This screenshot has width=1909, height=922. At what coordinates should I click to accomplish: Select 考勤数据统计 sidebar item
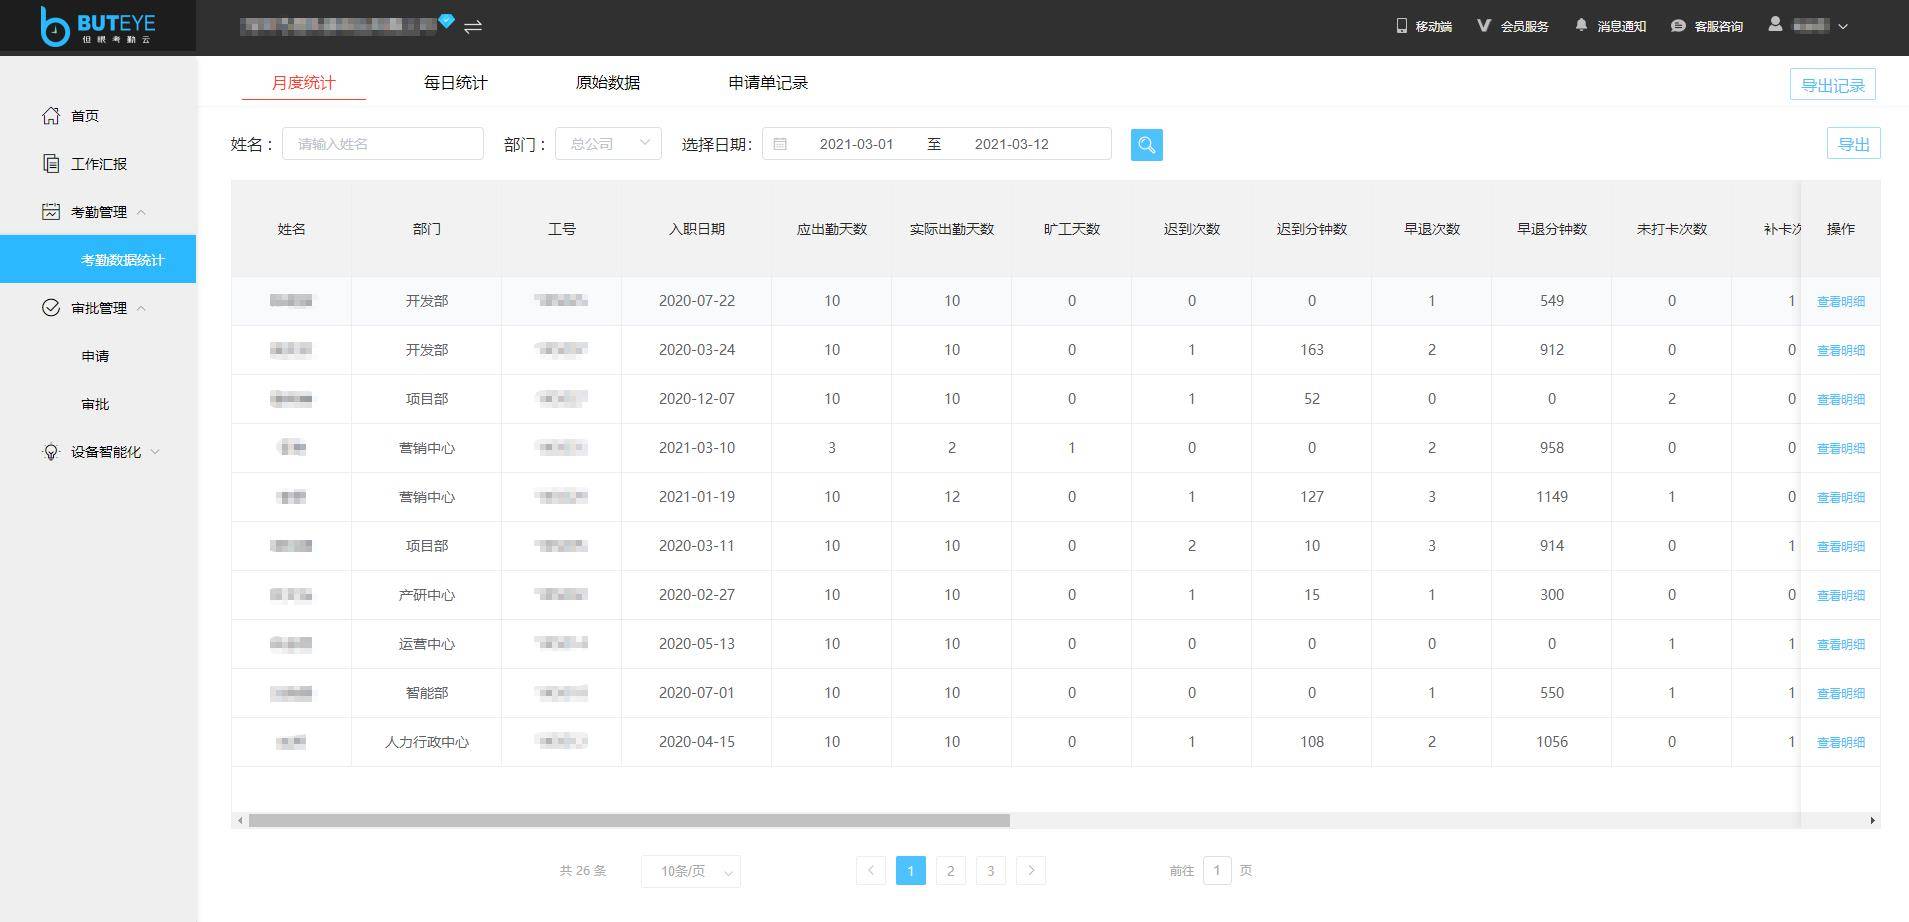(98, 259)
